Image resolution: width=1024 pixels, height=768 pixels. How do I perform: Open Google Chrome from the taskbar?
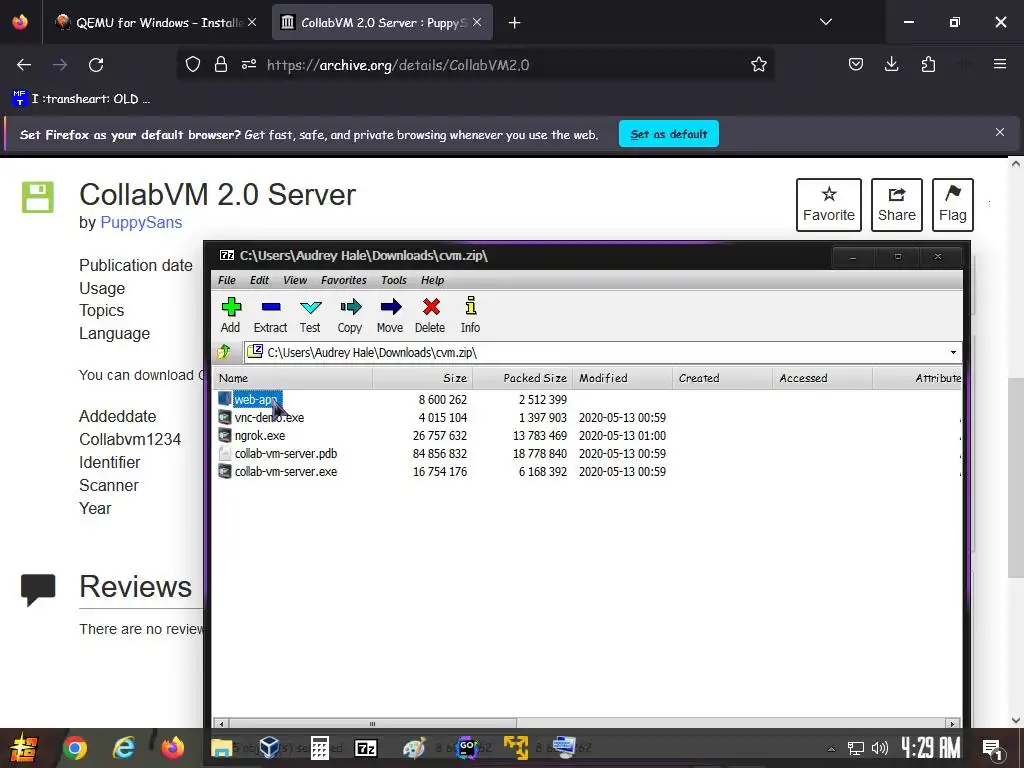pyautogui.click(x=75, y=748)
